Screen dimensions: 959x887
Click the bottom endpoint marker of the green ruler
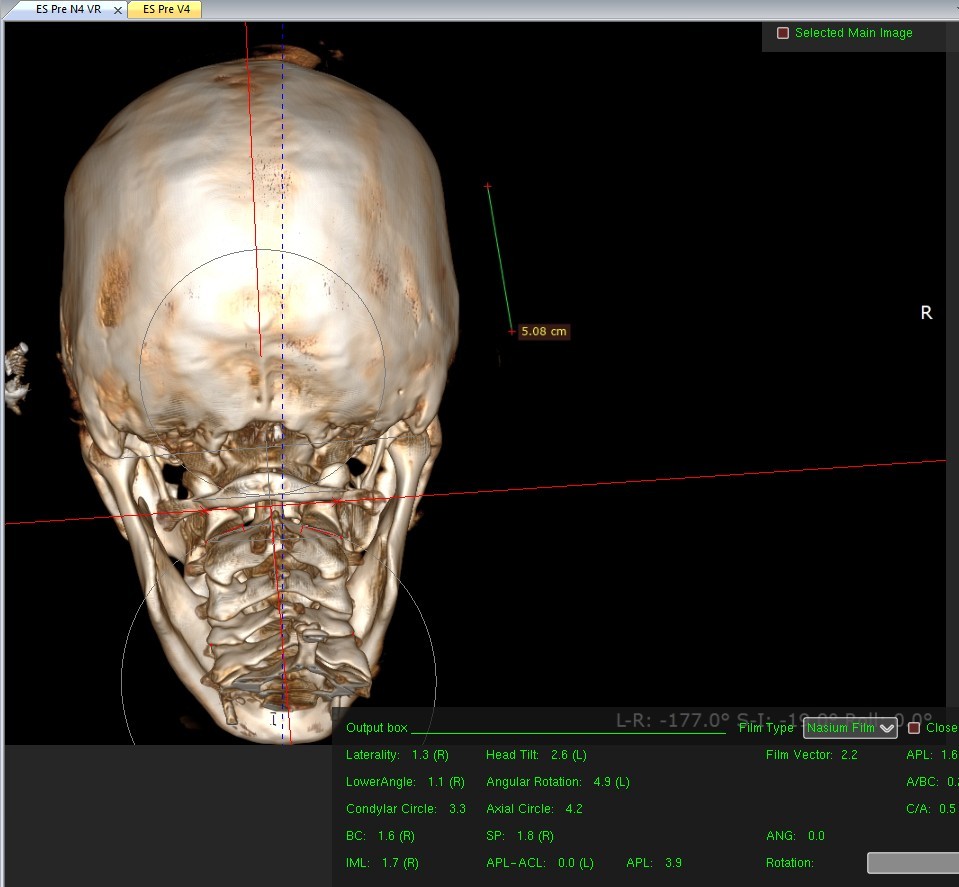point(511,331)
